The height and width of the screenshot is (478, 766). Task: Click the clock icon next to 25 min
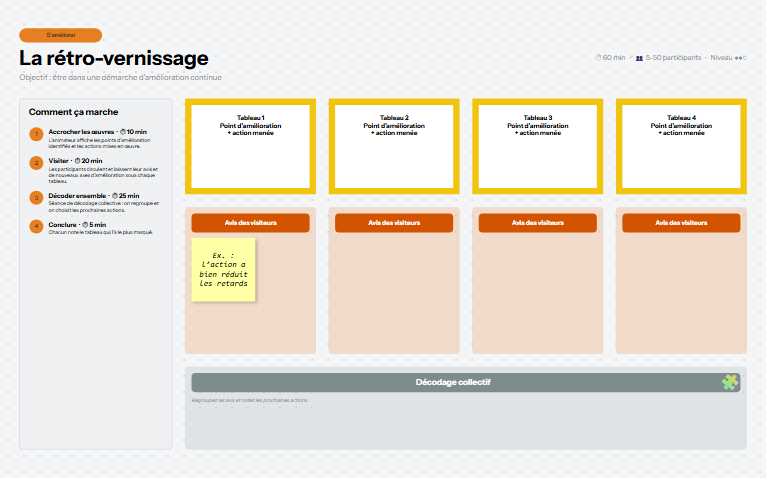(x=115, y=196)
